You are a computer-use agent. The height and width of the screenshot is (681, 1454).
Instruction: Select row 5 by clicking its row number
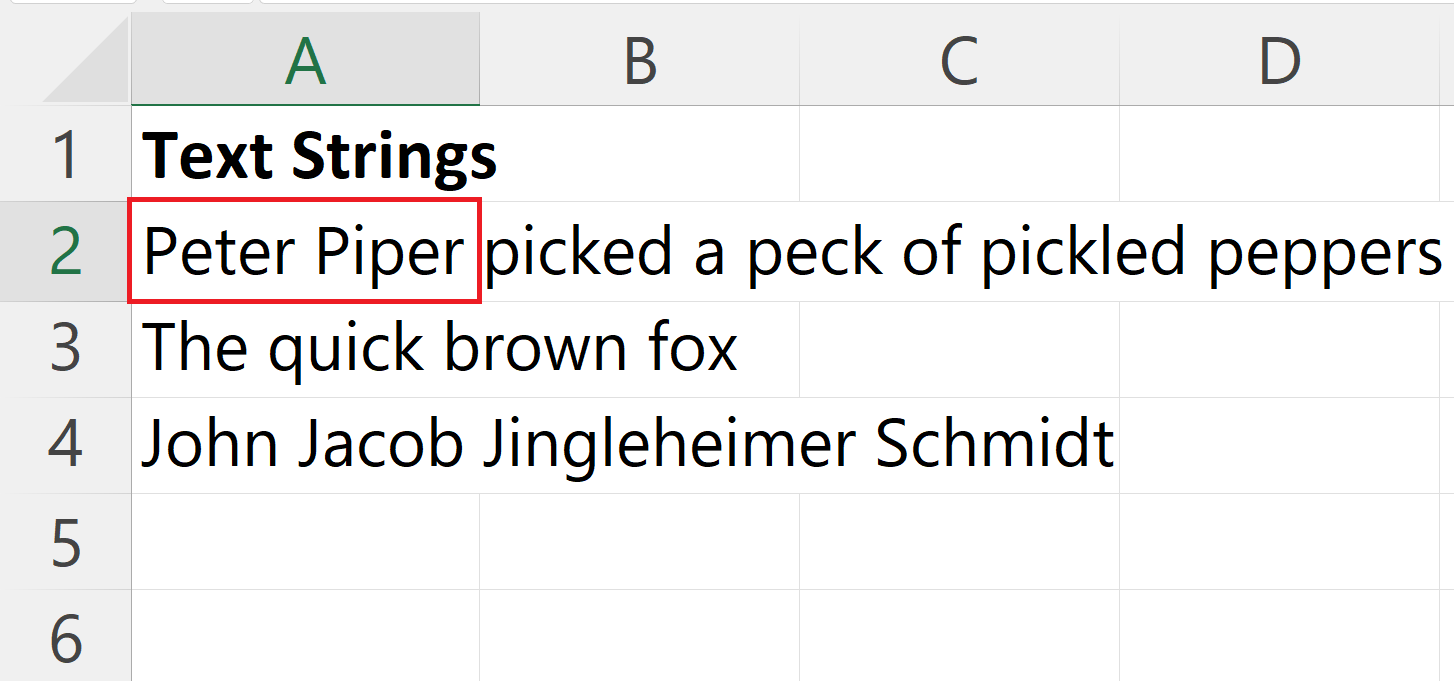pos(65,538)
